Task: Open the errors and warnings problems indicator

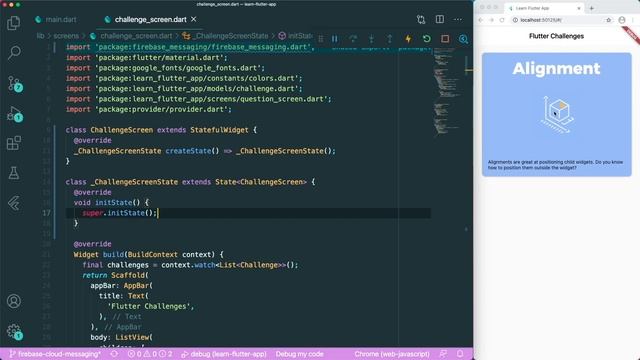Action: 150,354
